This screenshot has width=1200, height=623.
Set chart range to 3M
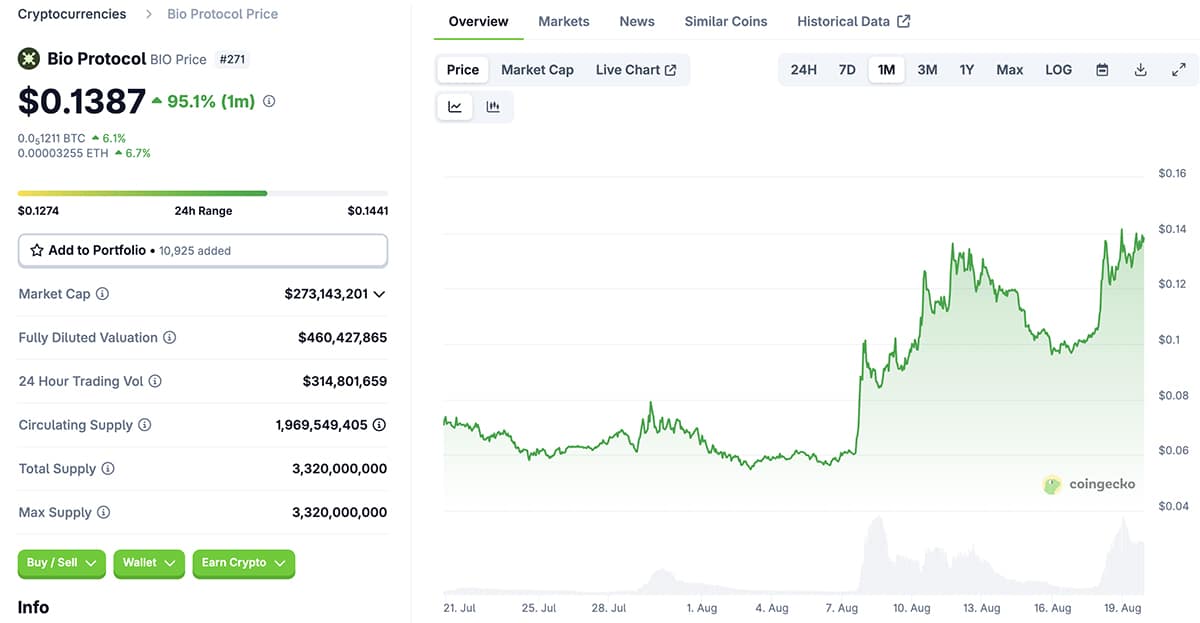click(927, 70)
